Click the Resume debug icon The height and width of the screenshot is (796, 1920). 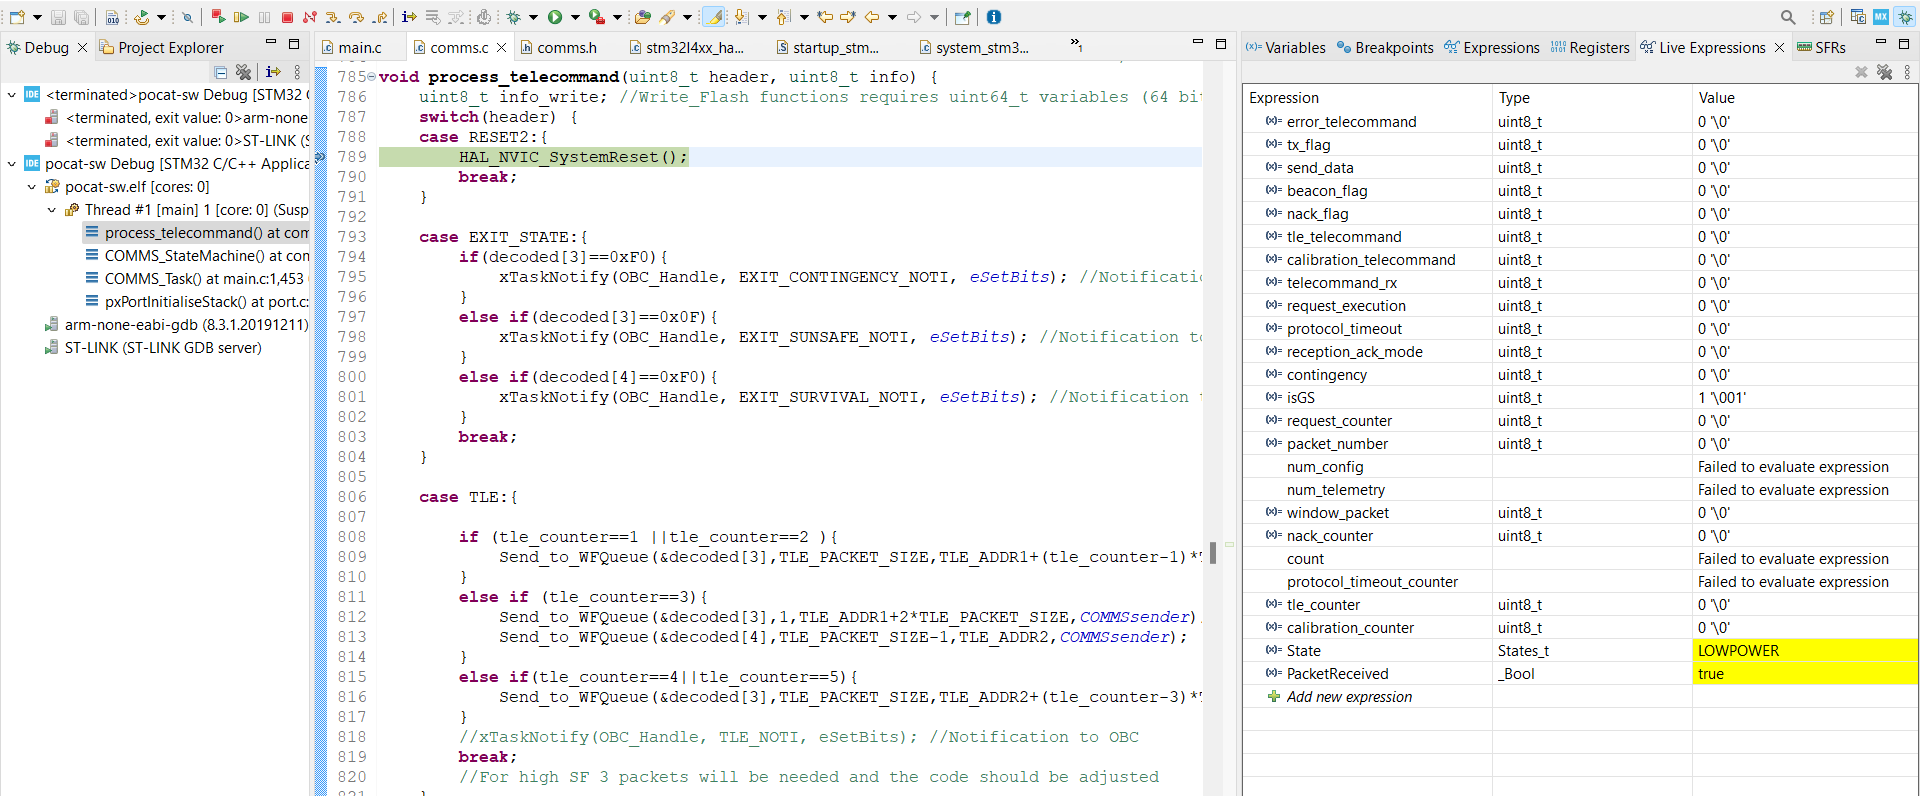241,17
